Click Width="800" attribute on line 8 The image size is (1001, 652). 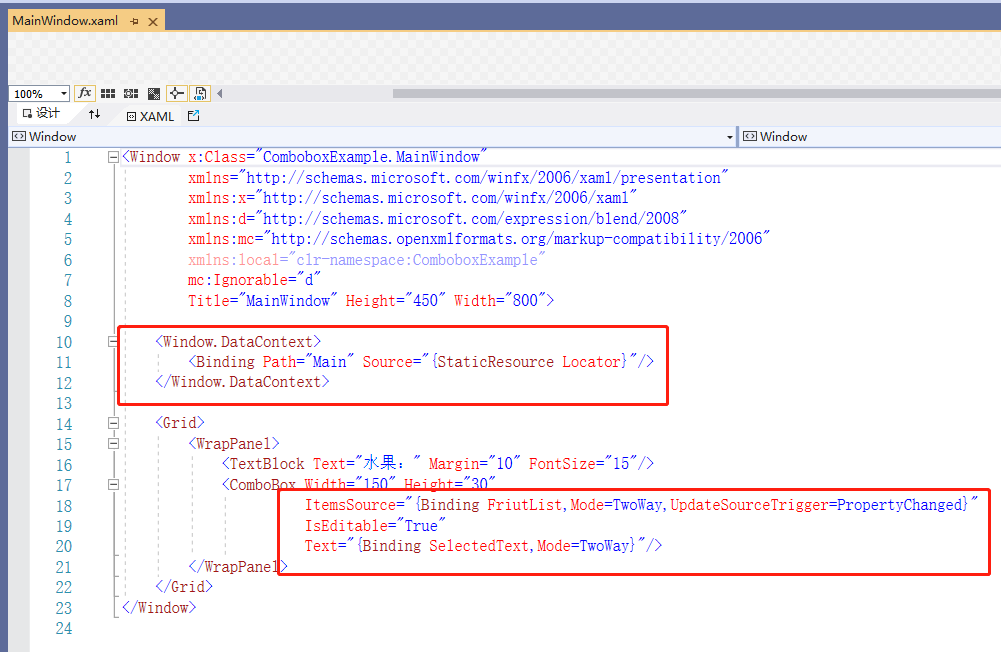pos(500,300)
